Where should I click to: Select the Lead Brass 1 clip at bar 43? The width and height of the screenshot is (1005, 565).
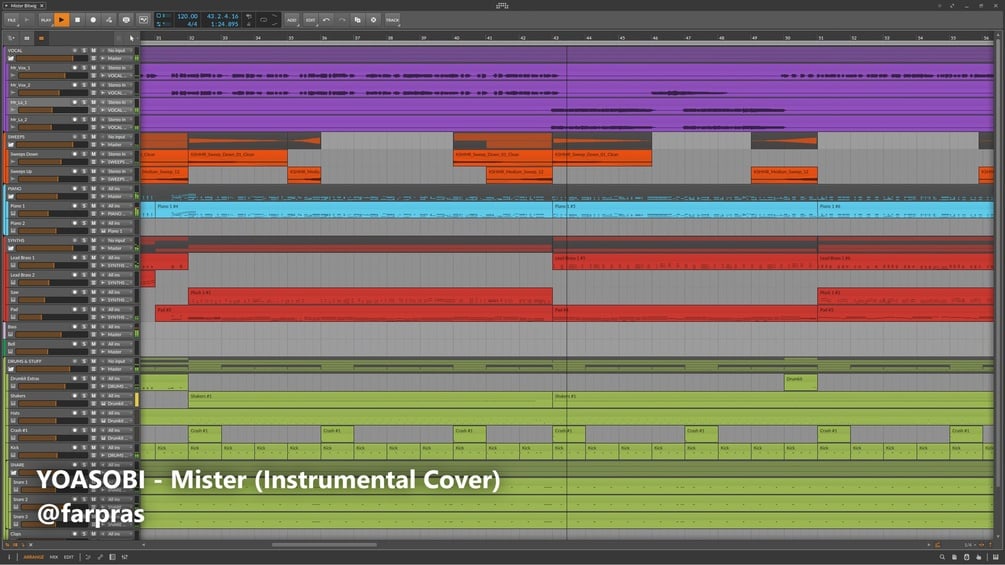[685, 261]
